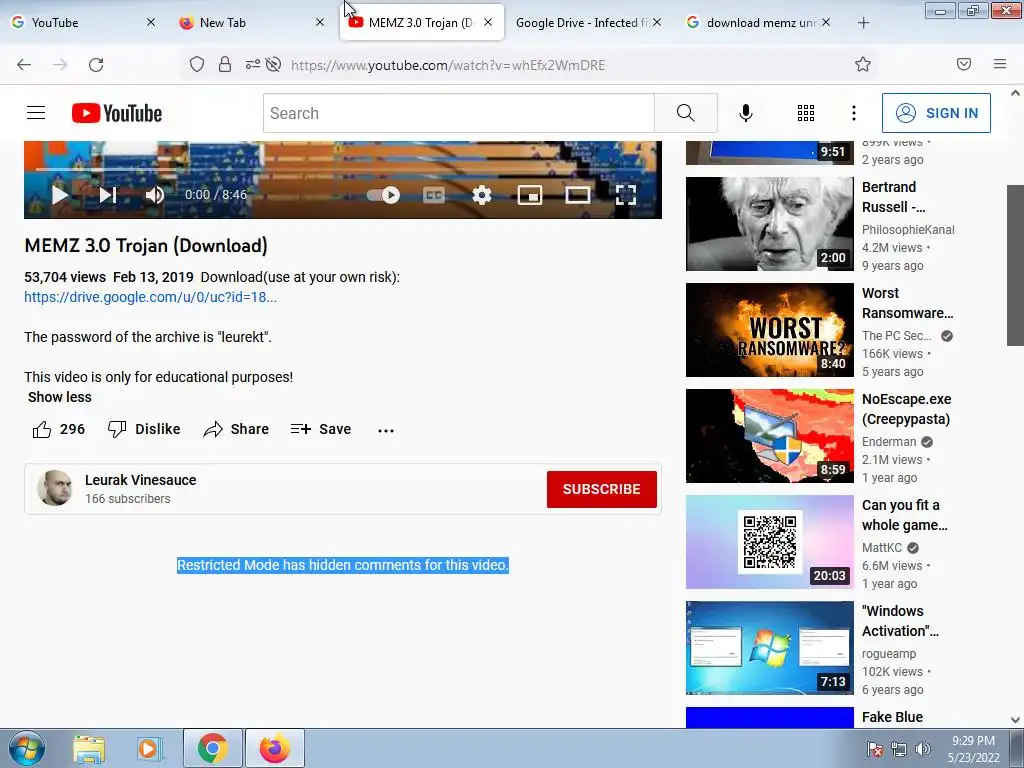Click the SIGN IN button
Viewport: 1024px width, 768px height.
click(936, 113)
